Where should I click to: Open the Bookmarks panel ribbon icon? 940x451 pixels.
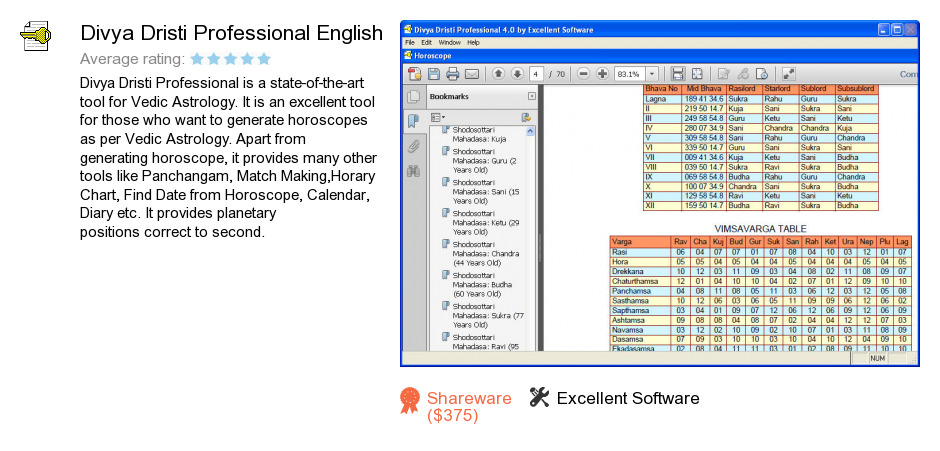click(x=413, y=121)
